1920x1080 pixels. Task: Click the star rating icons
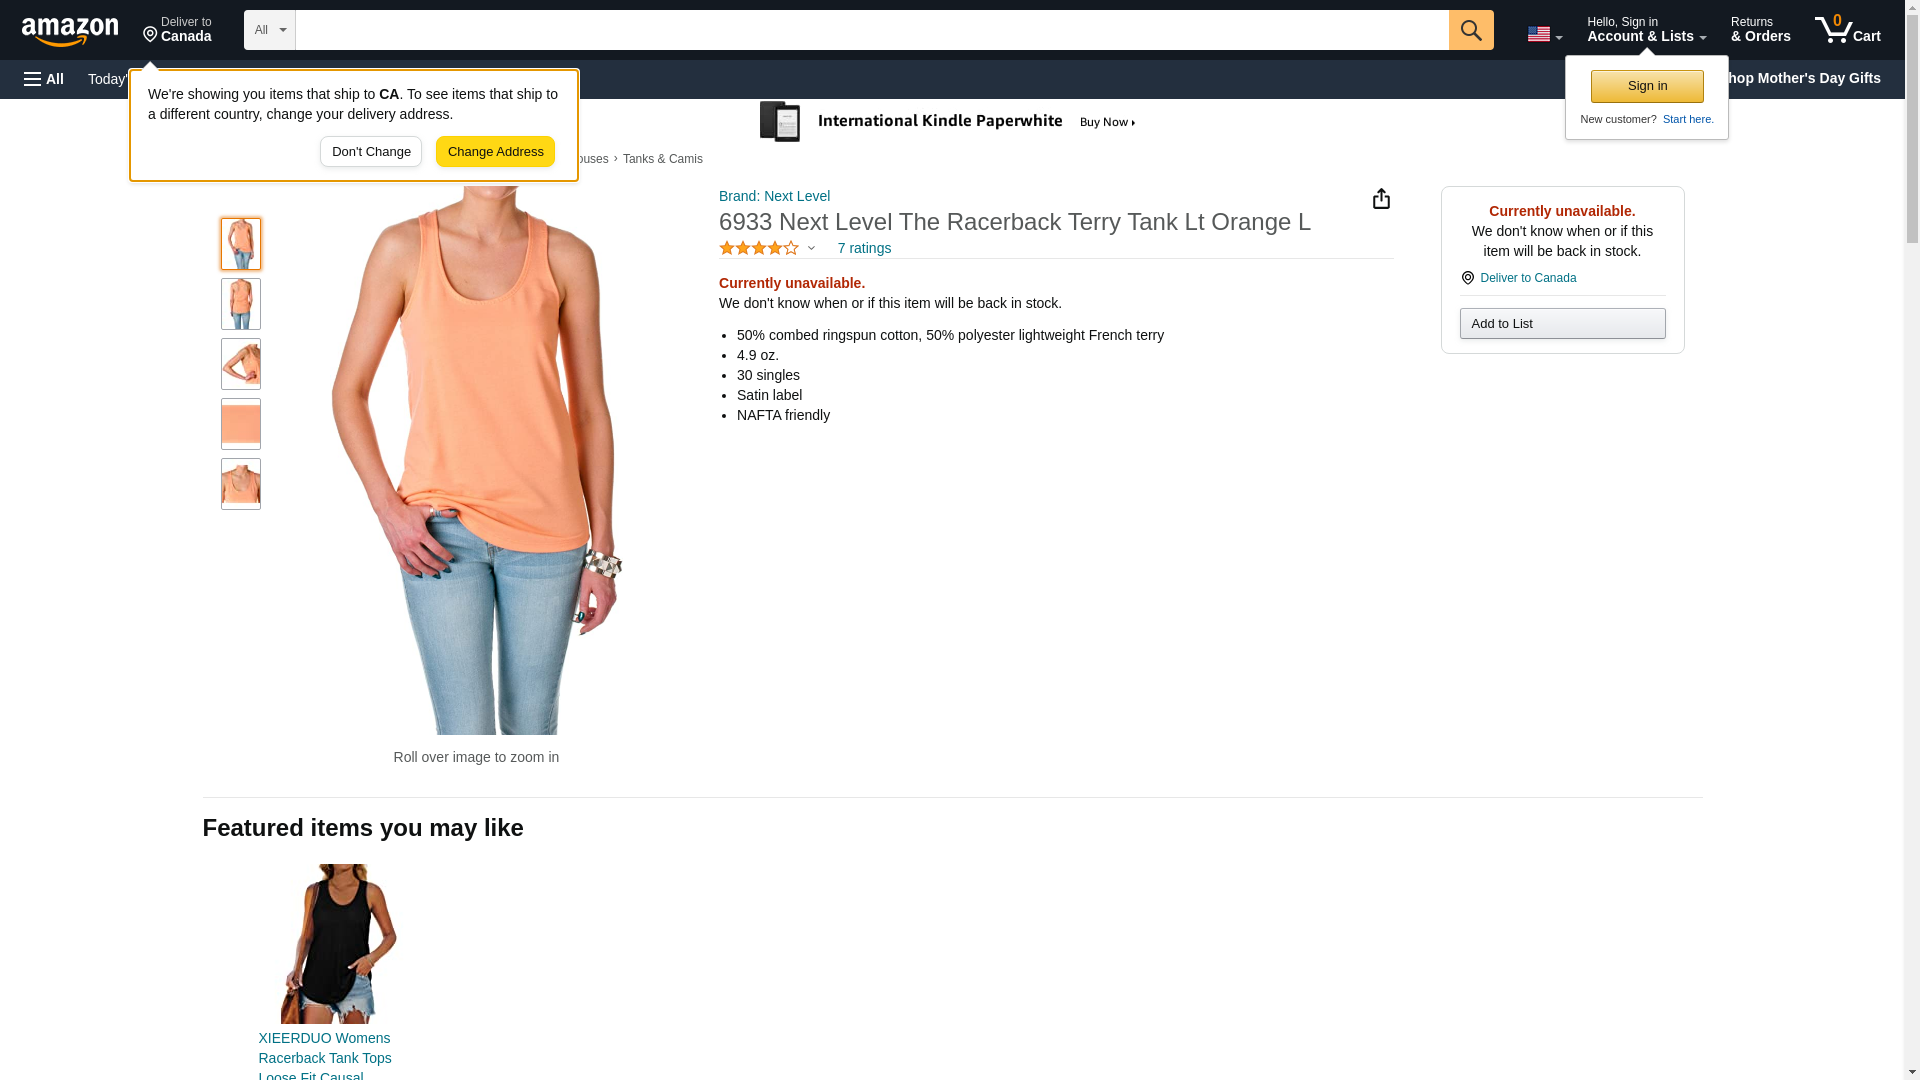pos(758,248)
